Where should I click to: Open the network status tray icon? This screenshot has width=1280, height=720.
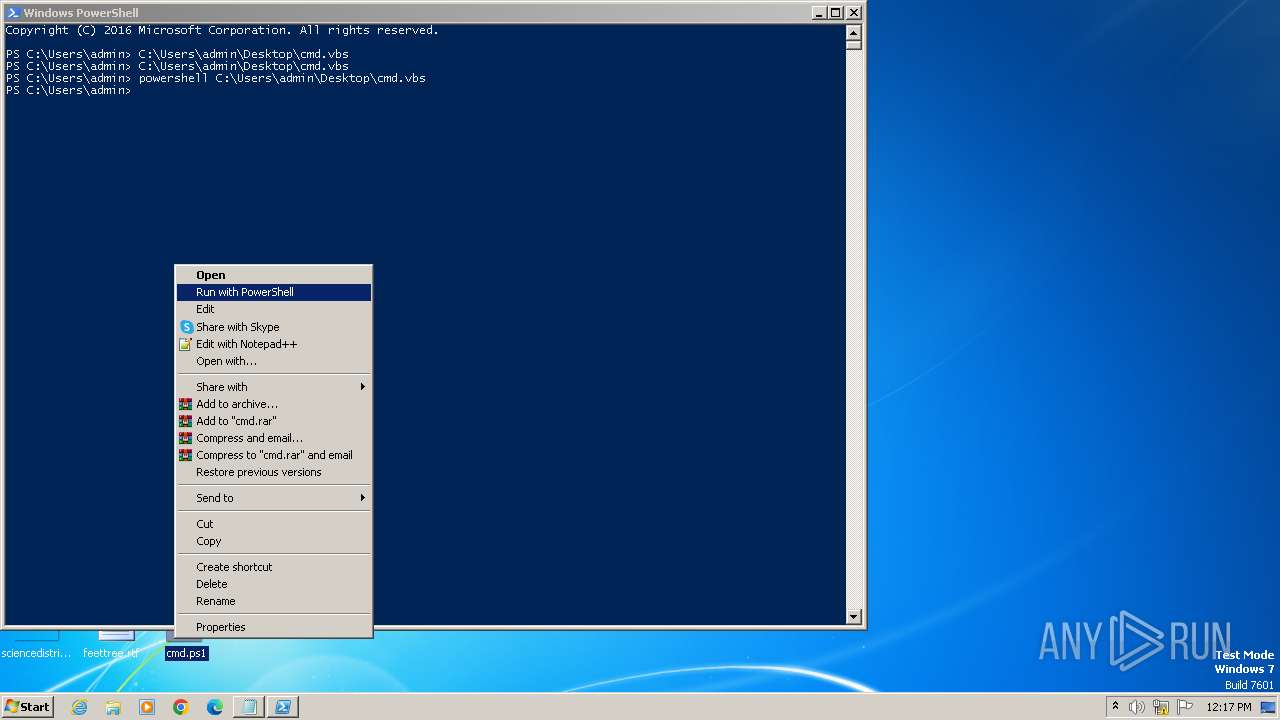(1161, 707)
